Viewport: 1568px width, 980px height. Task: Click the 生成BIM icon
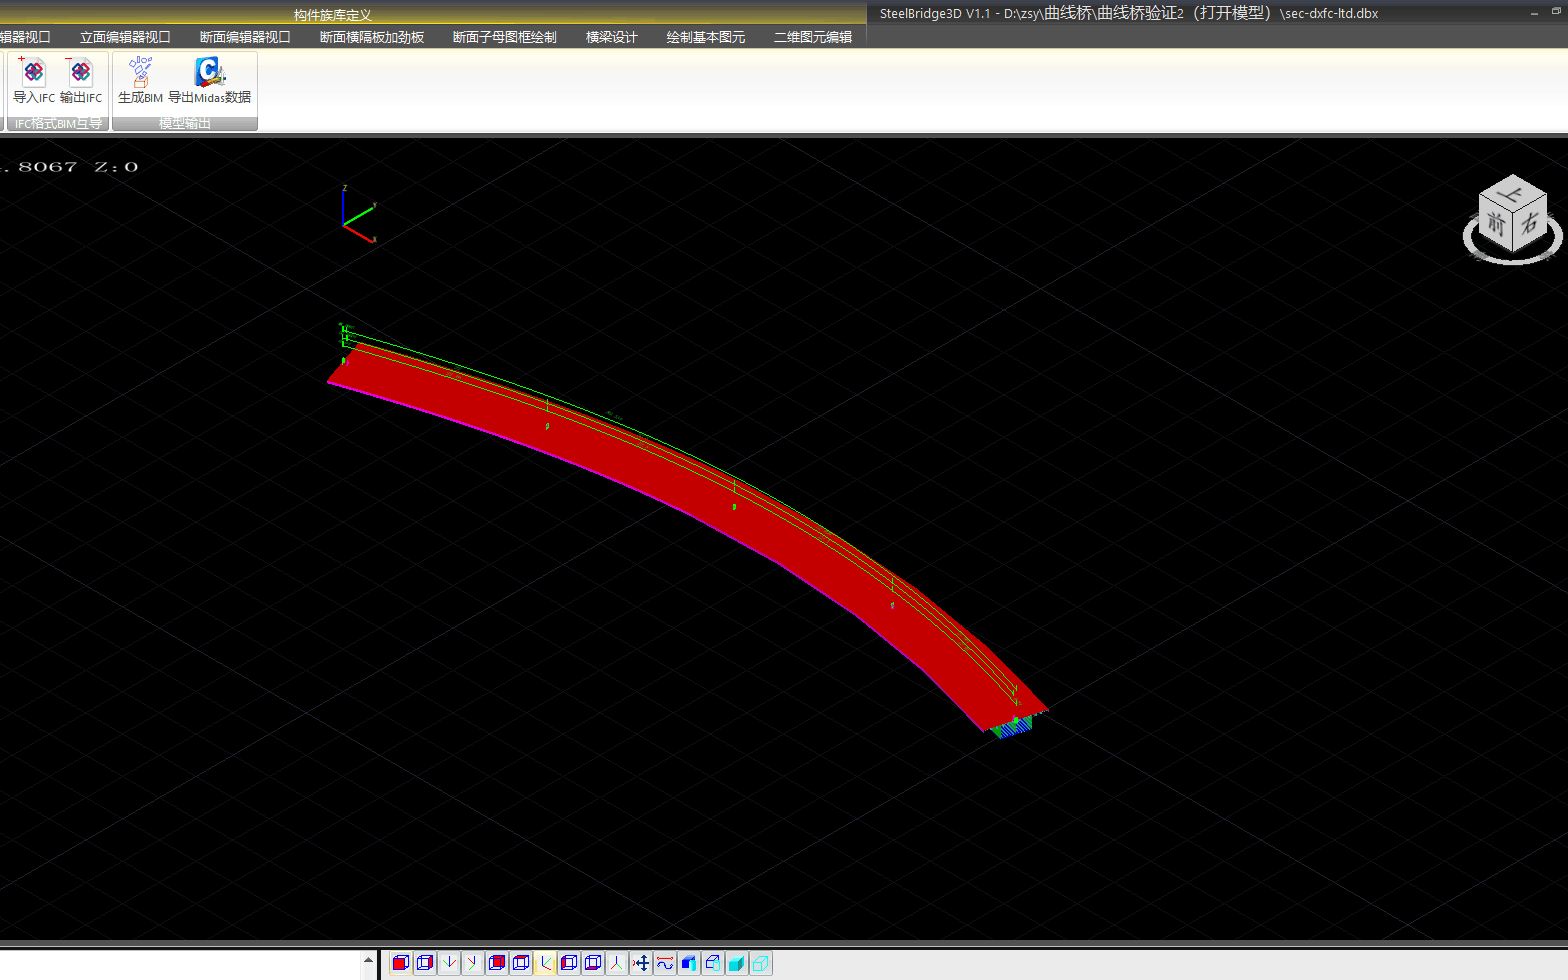[x=140, y=73]
